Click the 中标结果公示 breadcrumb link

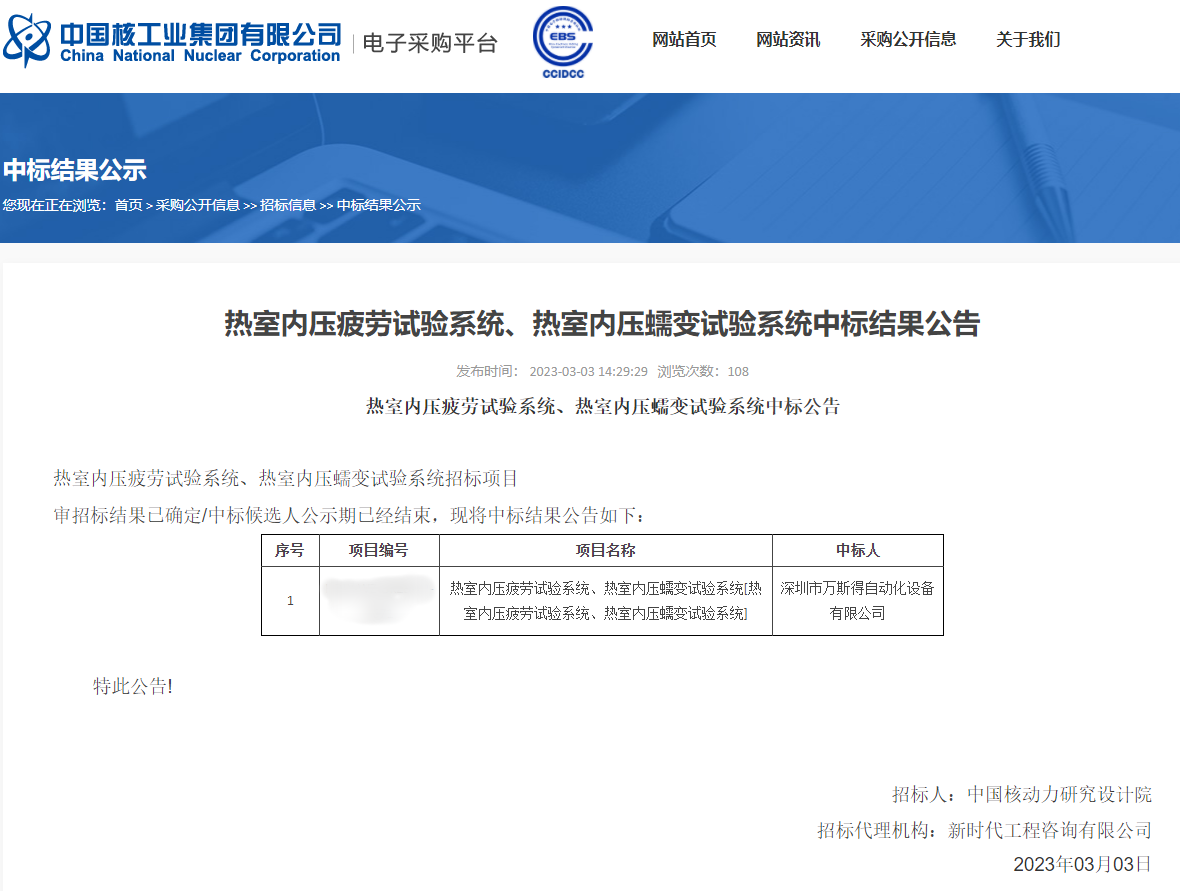pyautogui.click(x=379, y=205)
